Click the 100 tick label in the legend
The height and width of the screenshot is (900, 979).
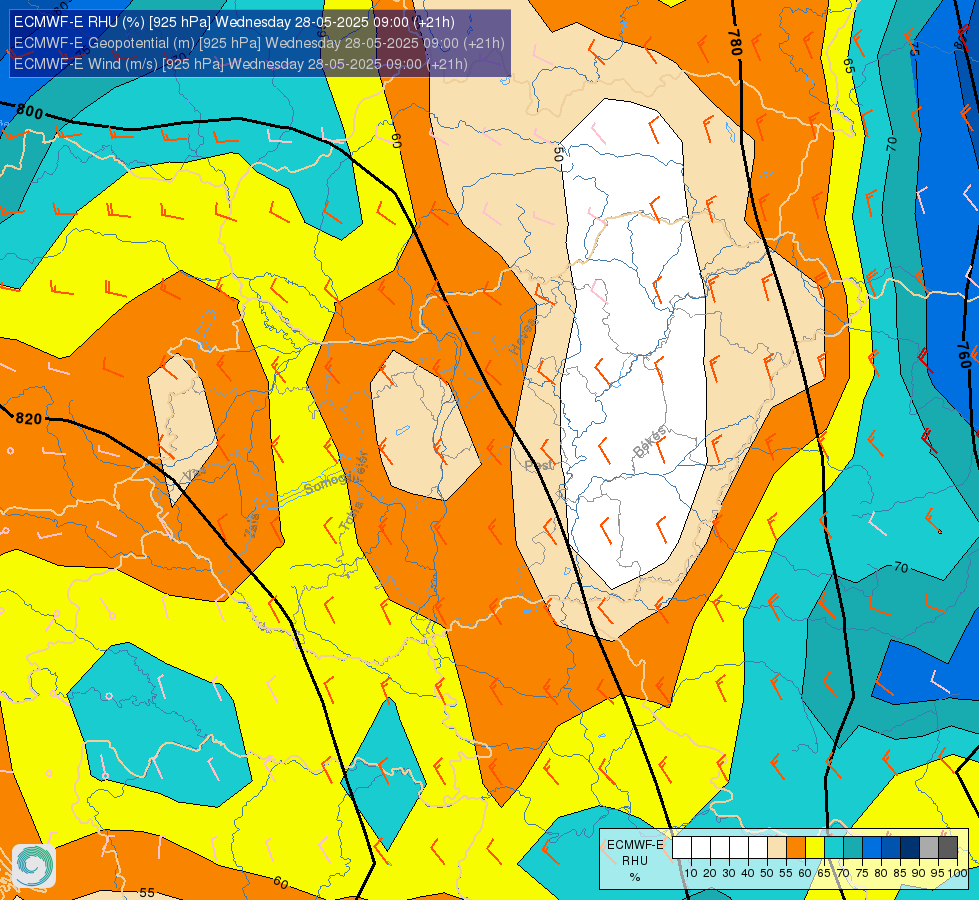click(957, 873)
